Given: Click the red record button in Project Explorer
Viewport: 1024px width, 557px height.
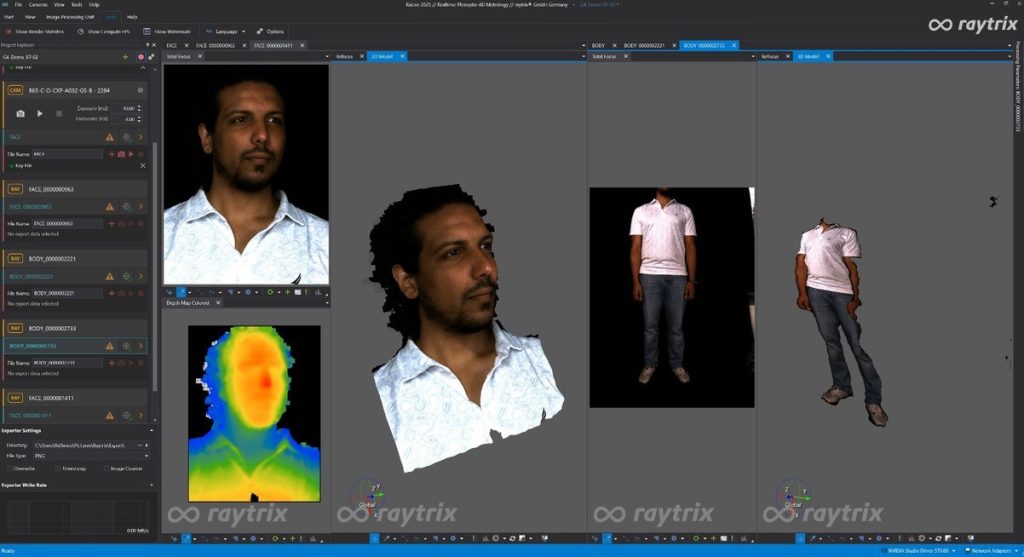Looking at the screenshot, I should click(140, 57).
